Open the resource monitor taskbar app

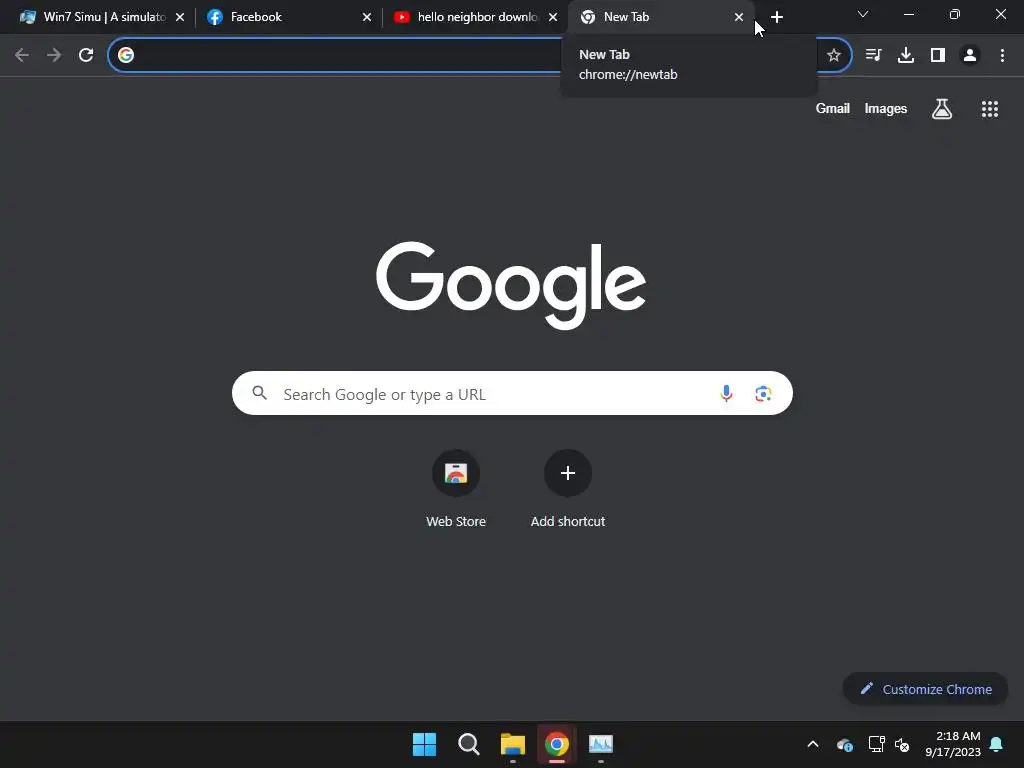tap(601, 744)
